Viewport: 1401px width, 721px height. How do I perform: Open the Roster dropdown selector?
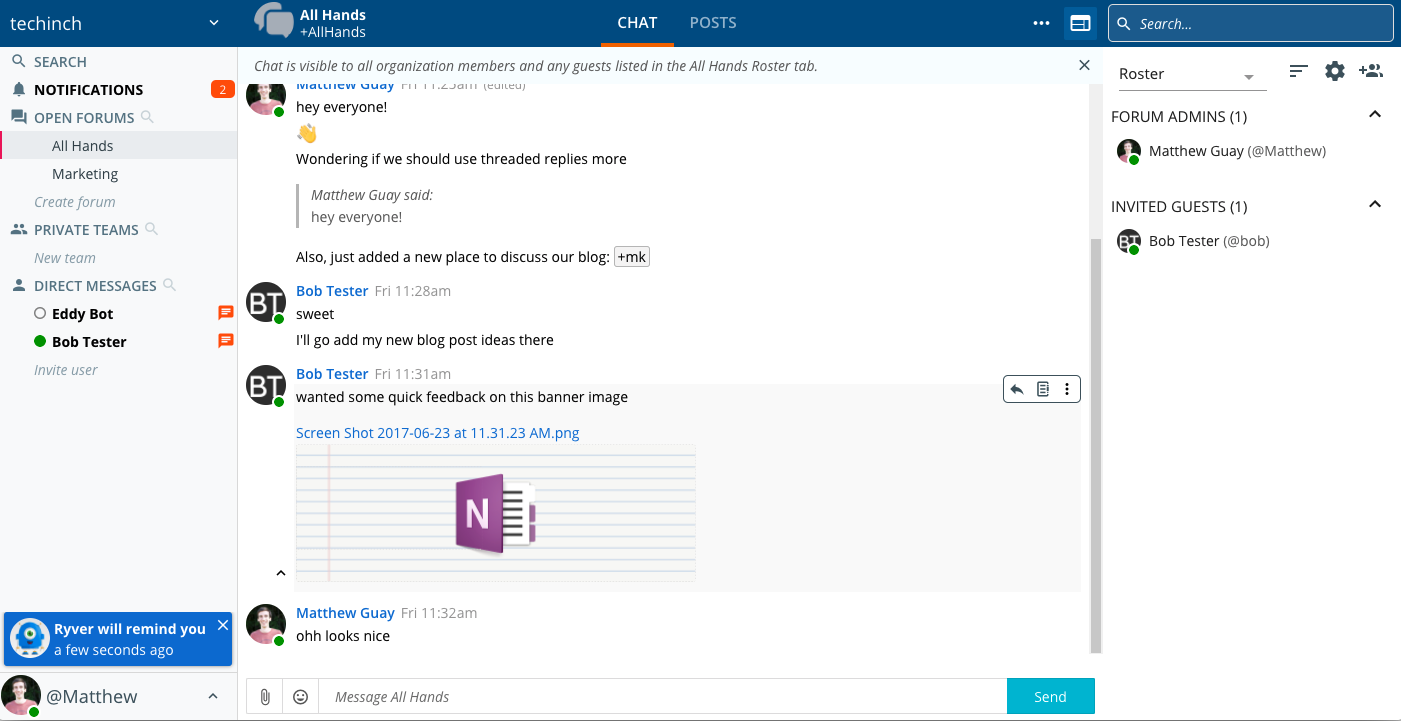point(1188,75)
